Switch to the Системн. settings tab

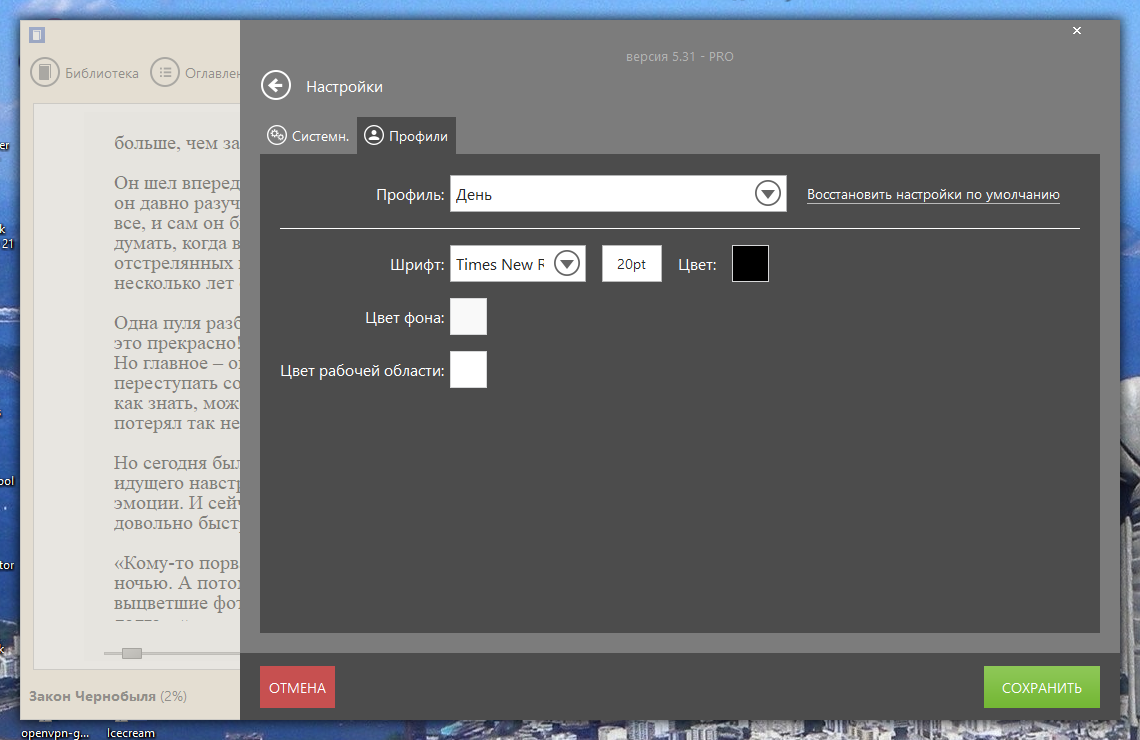click(x=308, y=136)
